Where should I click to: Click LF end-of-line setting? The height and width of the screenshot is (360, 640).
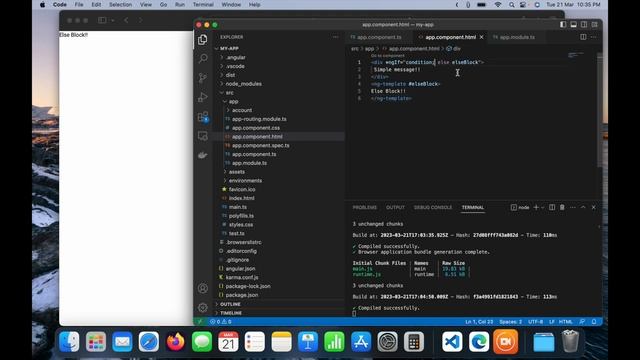coord(551,322)
